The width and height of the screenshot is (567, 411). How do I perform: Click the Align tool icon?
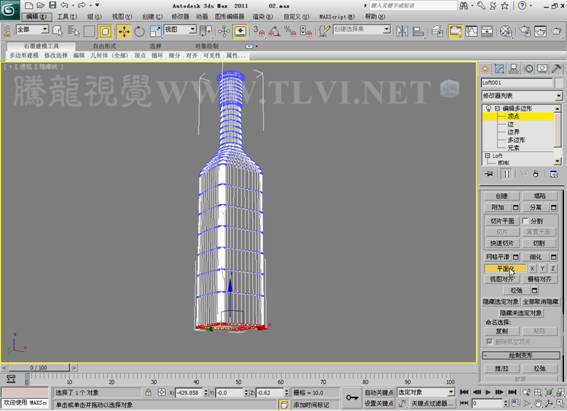(418, 31)
